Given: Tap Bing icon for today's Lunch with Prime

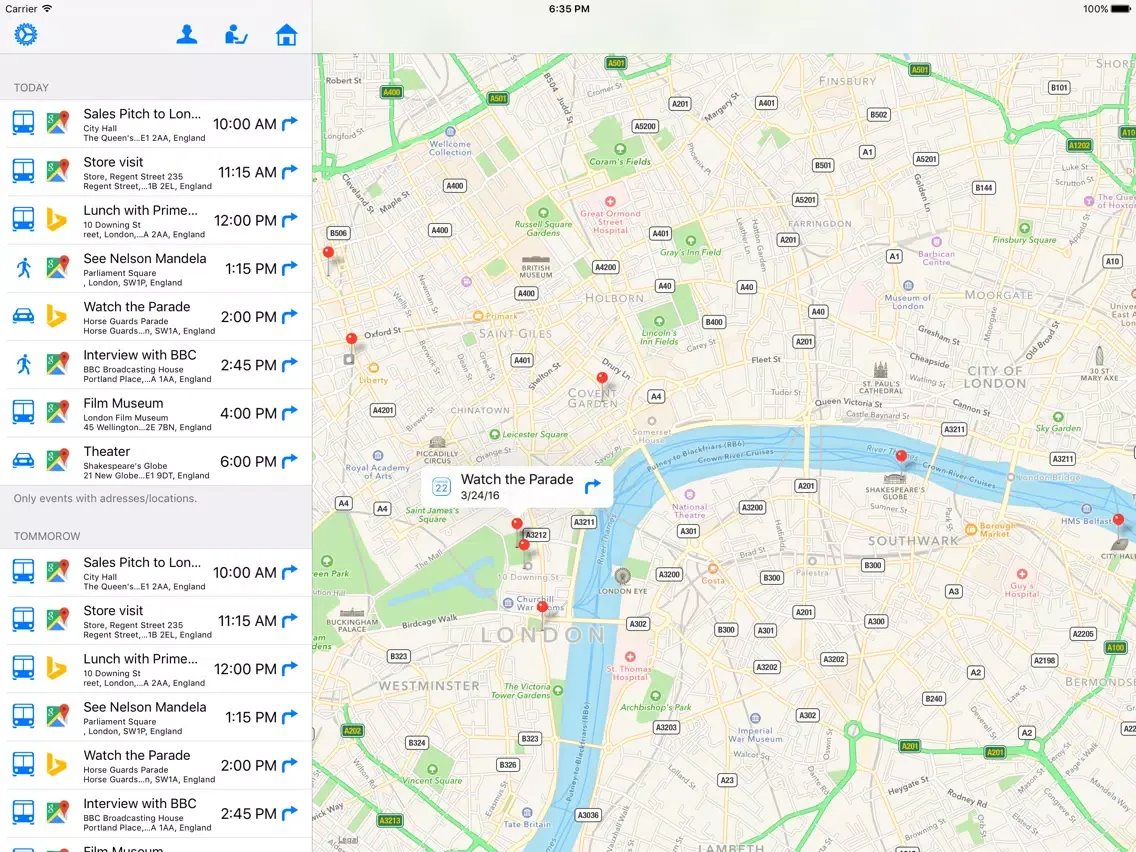Looking at the screenshot, I should [57, 219].
